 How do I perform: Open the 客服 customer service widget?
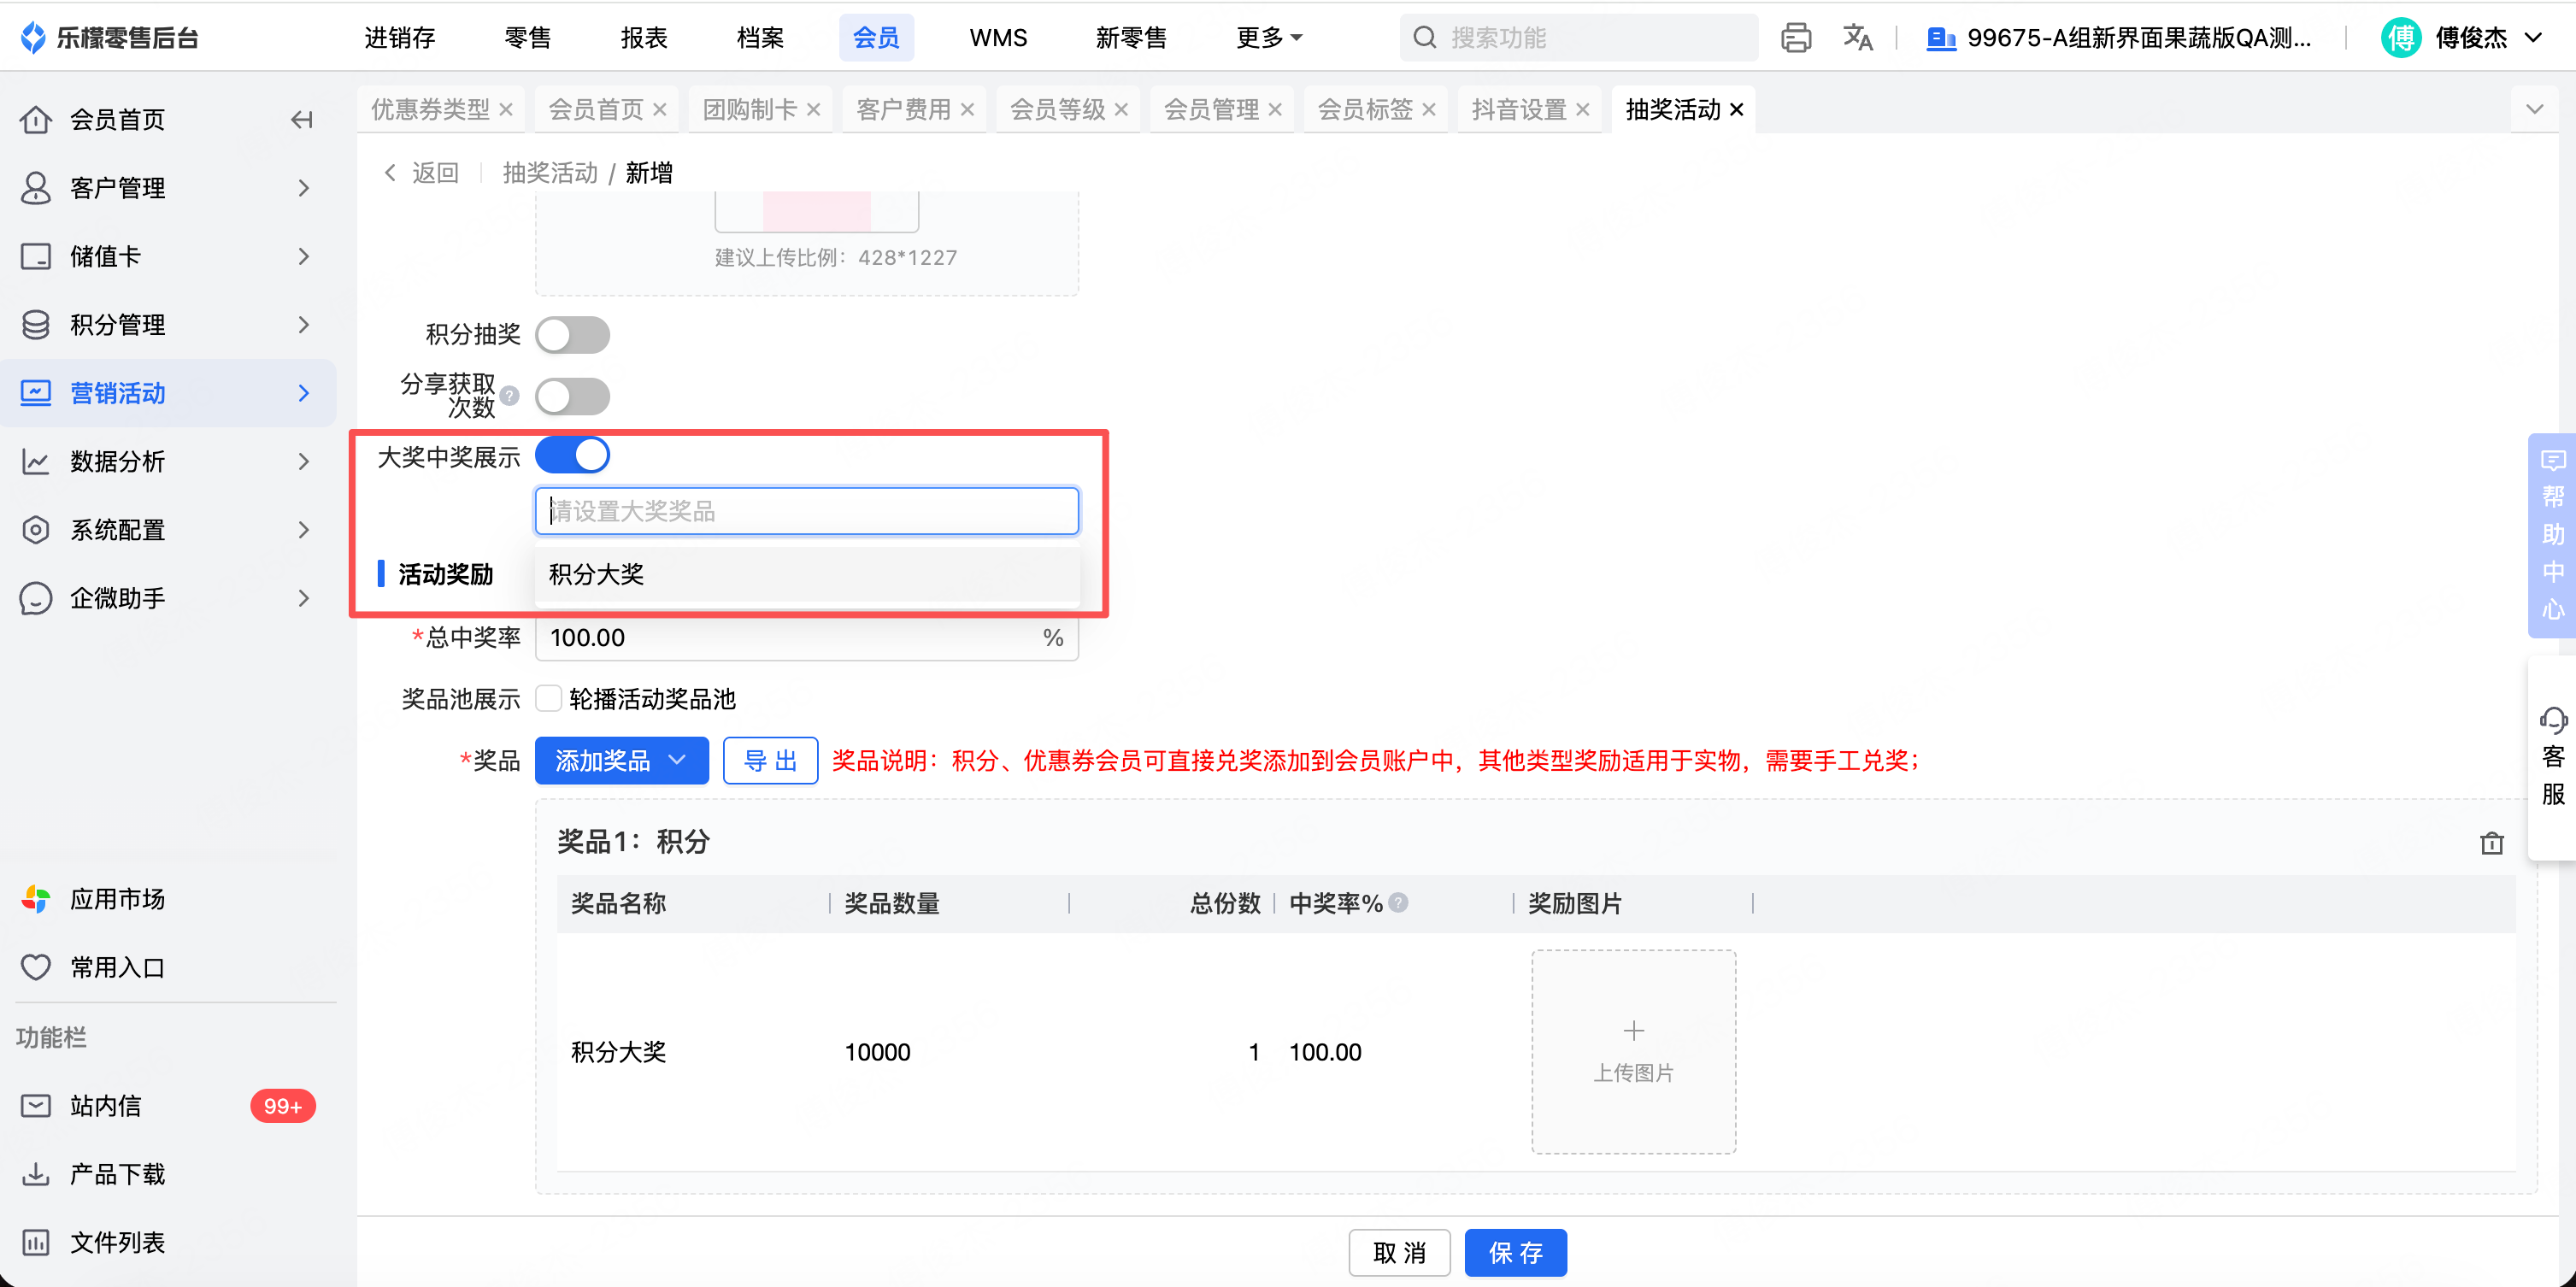point(2552,756)
